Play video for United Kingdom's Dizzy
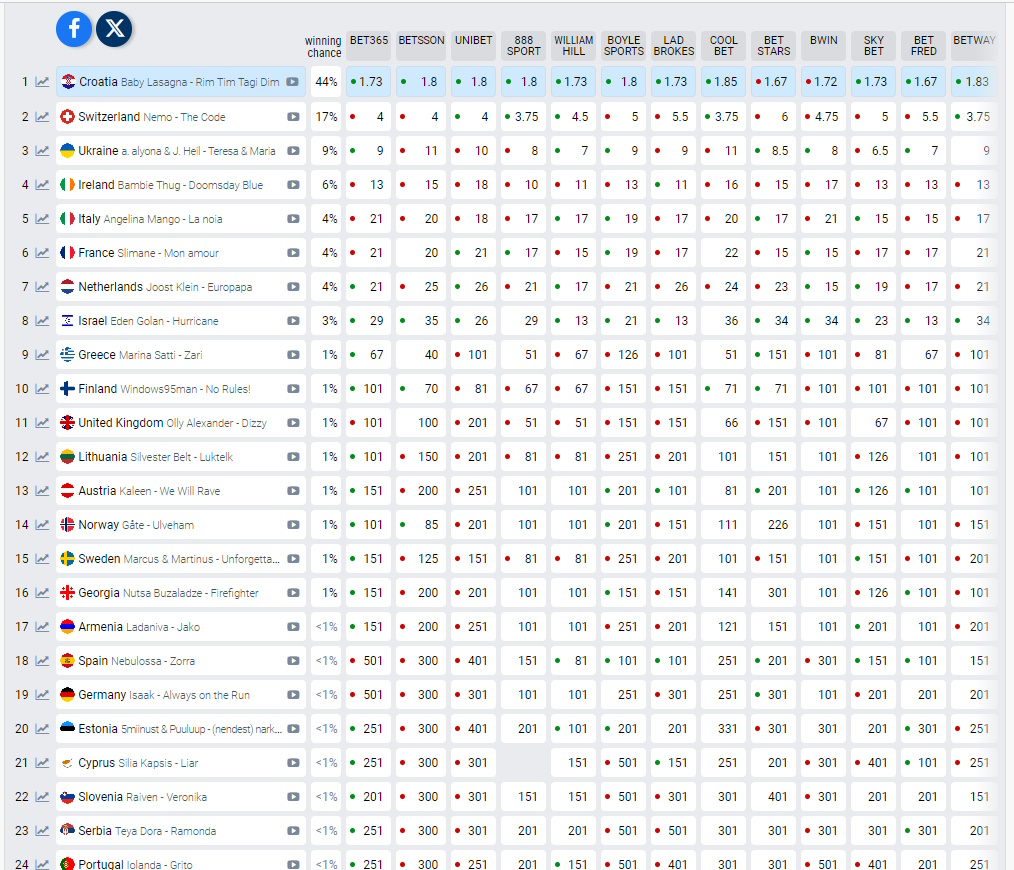This screenshot has width=1014, height=870. point(293,423)
